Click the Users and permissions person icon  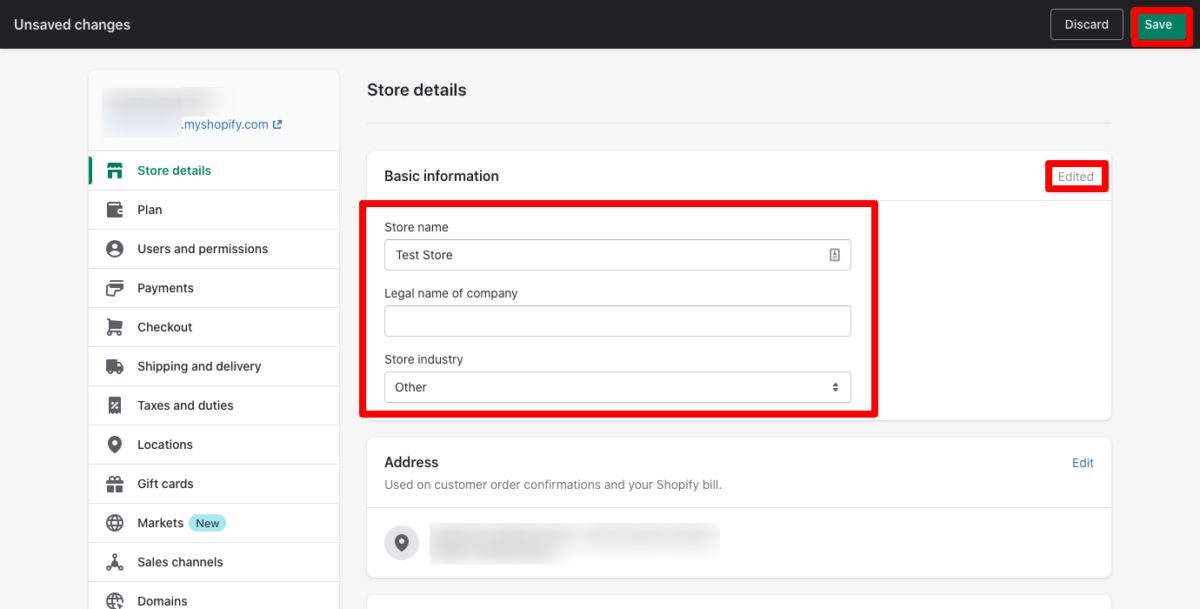coord(115,249)
